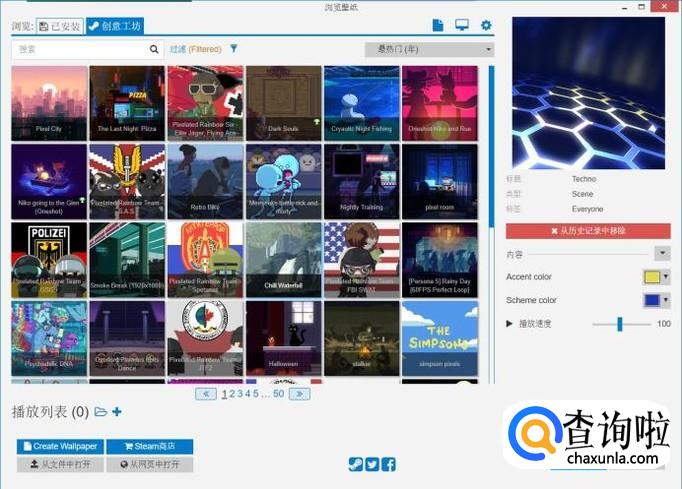Click the magnifier search icon

(154, 49)
